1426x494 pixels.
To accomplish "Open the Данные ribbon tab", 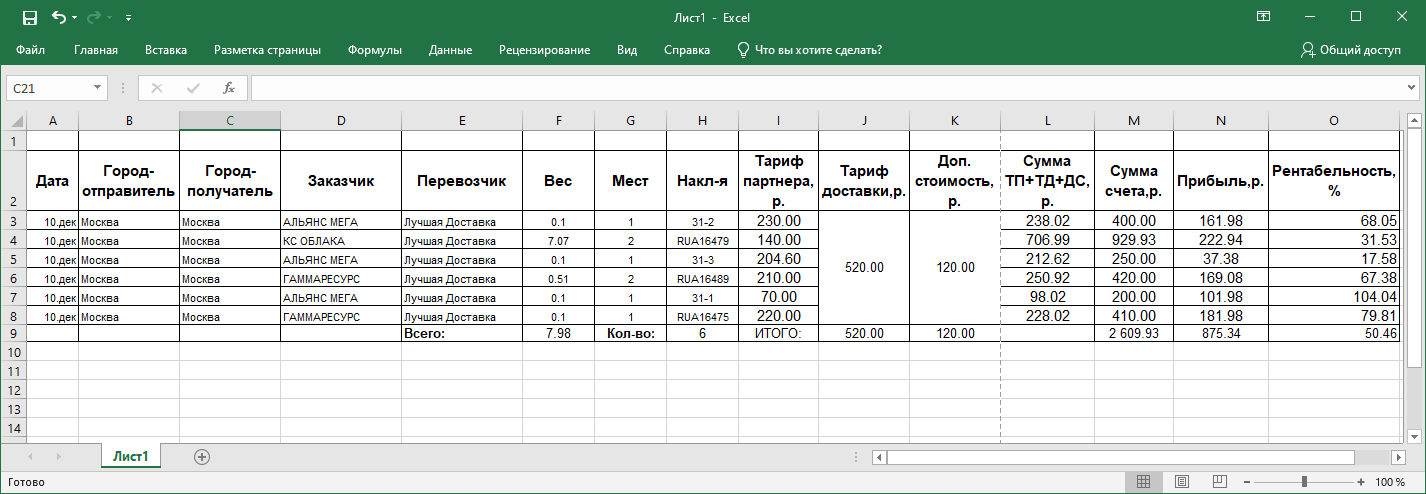I will [x=450, y=50].
